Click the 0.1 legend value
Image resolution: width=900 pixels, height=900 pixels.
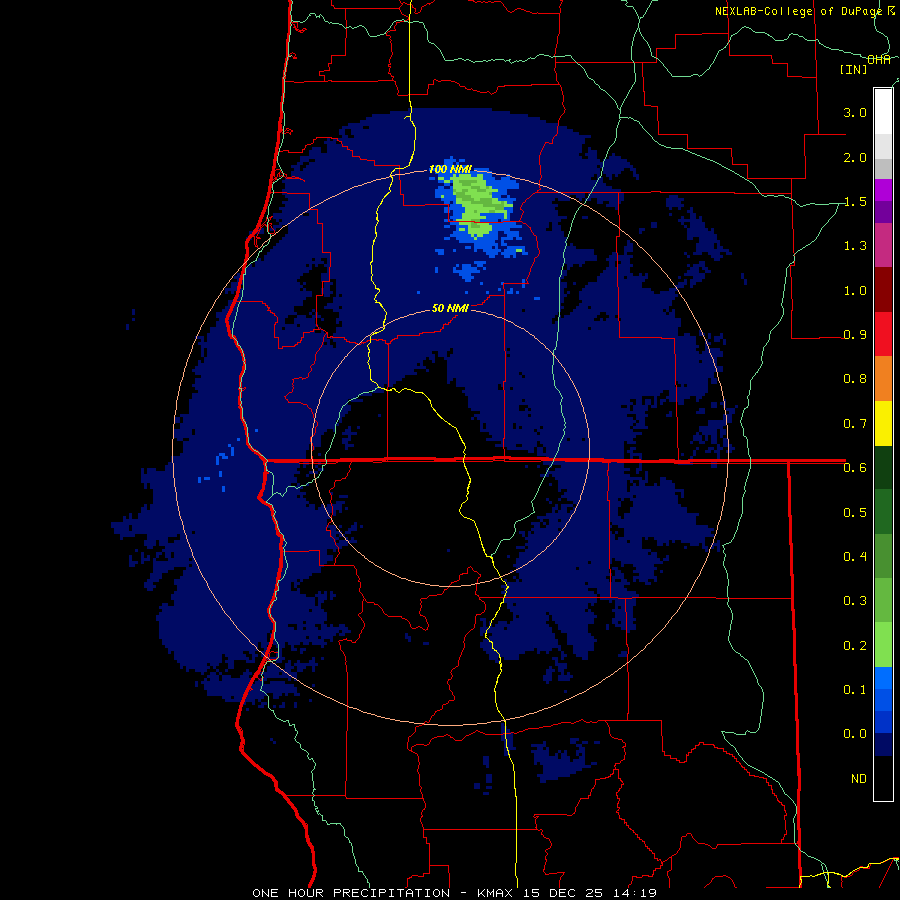855,690
